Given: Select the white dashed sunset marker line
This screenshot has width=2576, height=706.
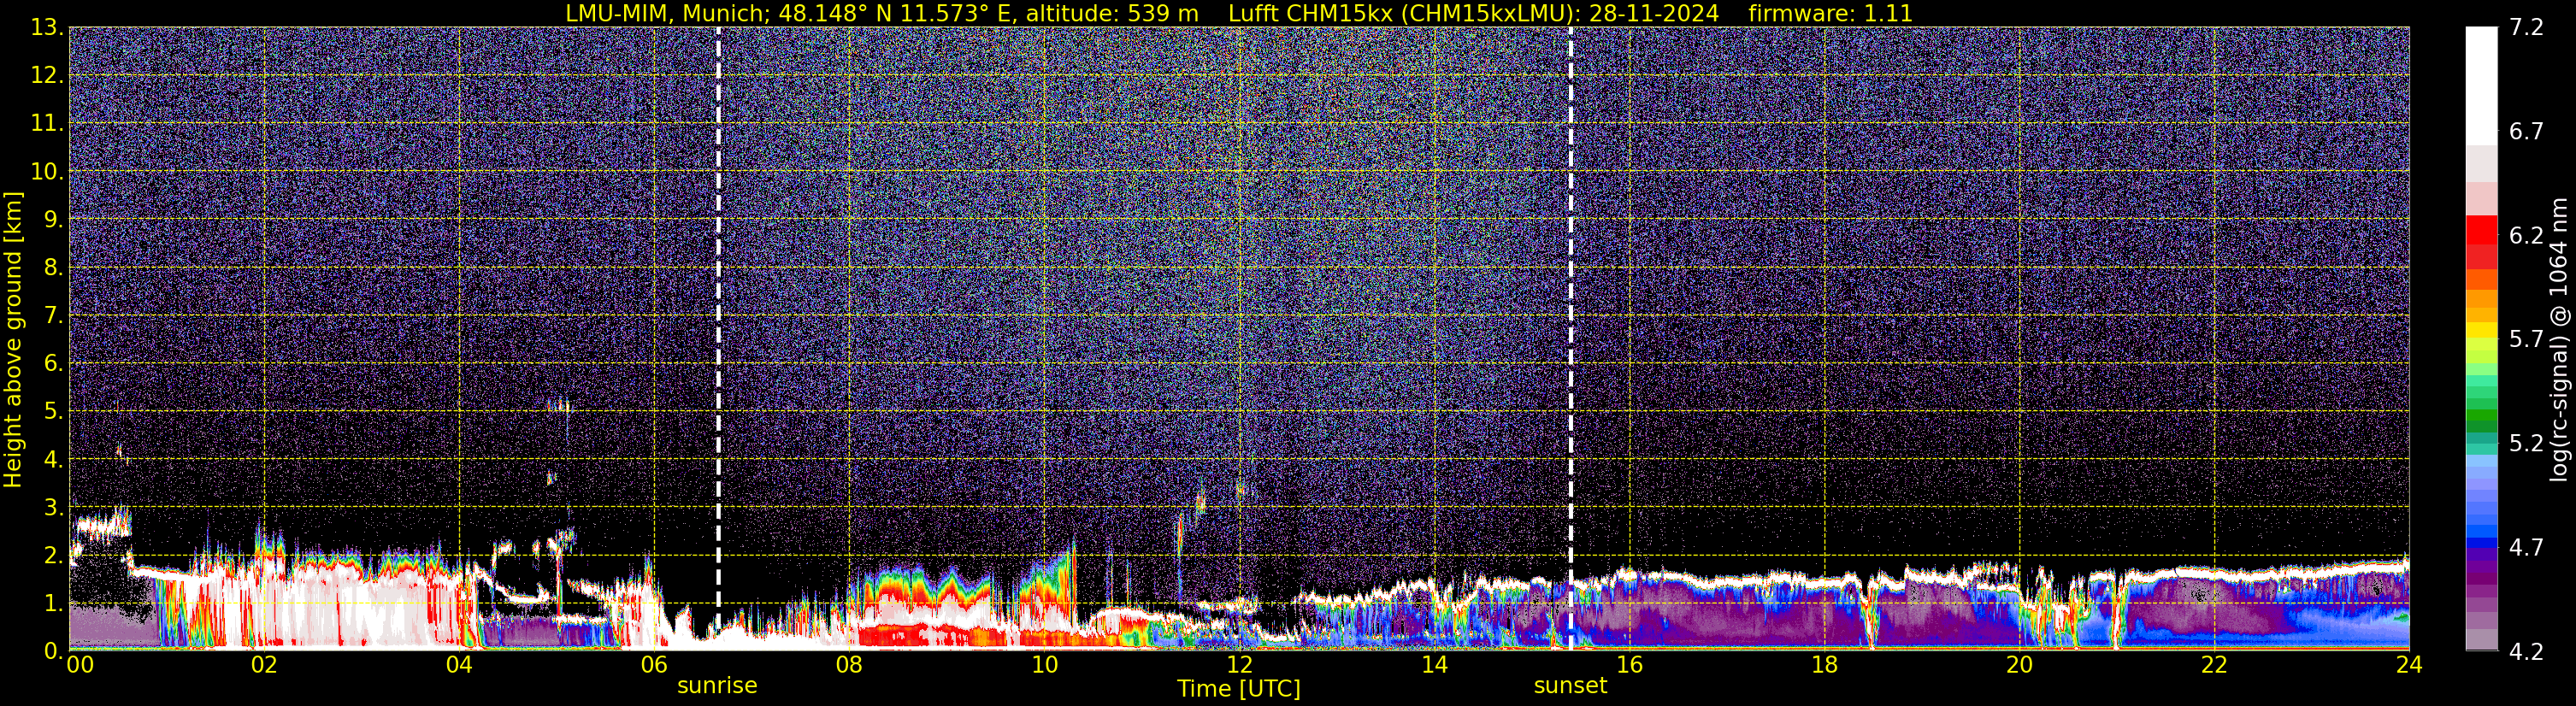Looking at the screenshot, I should (x=1570, y=338).
